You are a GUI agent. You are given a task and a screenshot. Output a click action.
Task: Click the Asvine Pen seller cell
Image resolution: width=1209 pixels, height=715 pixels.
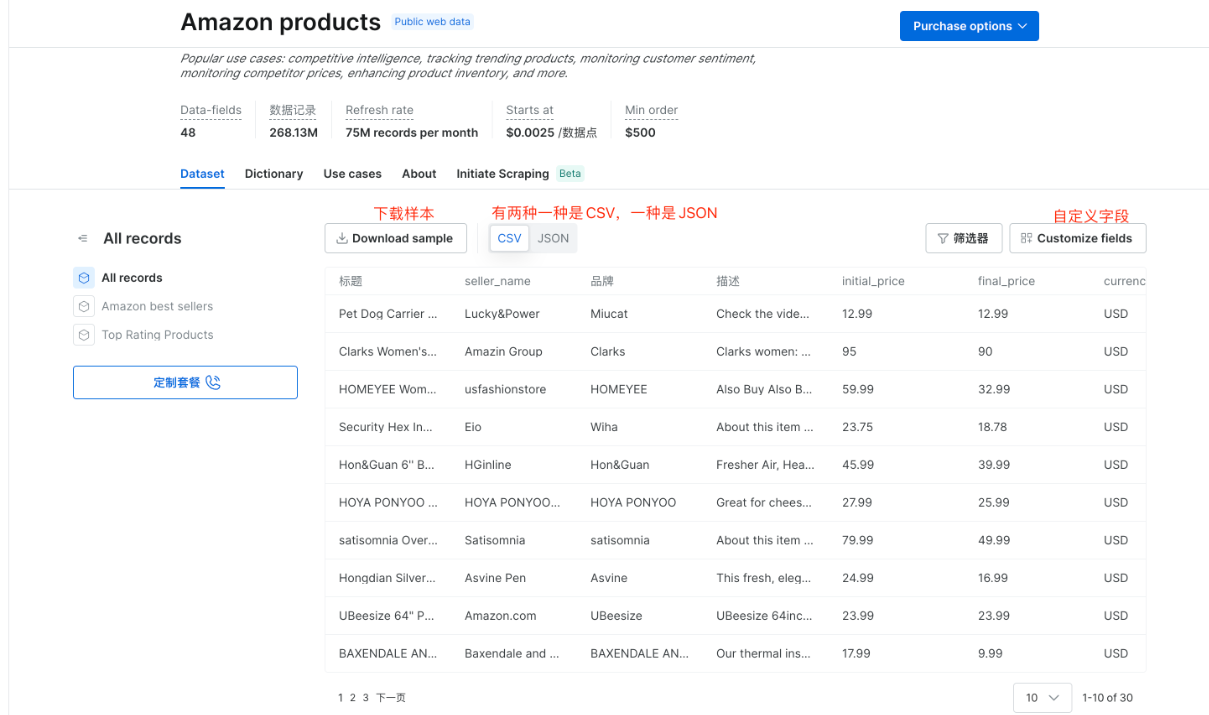point(495,578)
